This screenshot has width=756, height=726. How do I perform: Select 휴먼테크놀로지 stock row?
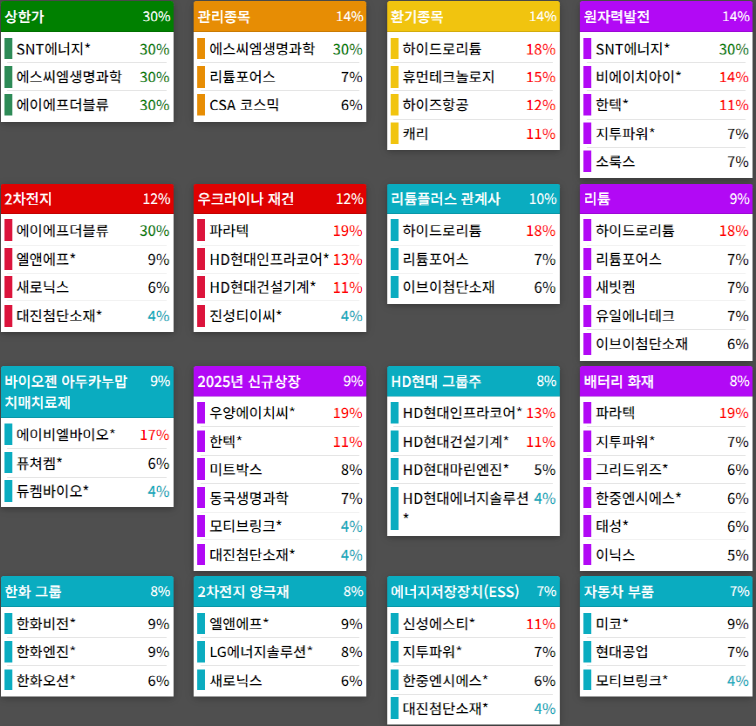point(473,77)
